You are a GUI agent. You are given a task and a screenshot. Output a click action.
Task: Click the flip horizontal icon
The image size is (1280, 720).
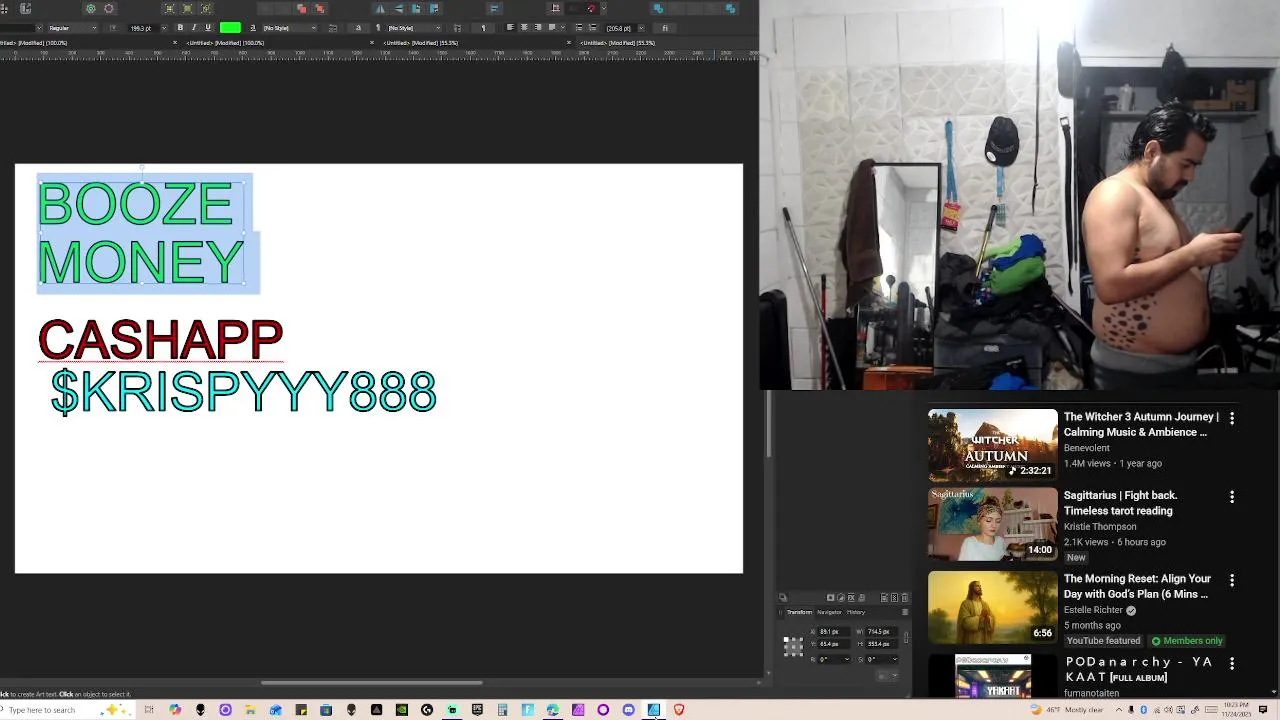[380, 8]
